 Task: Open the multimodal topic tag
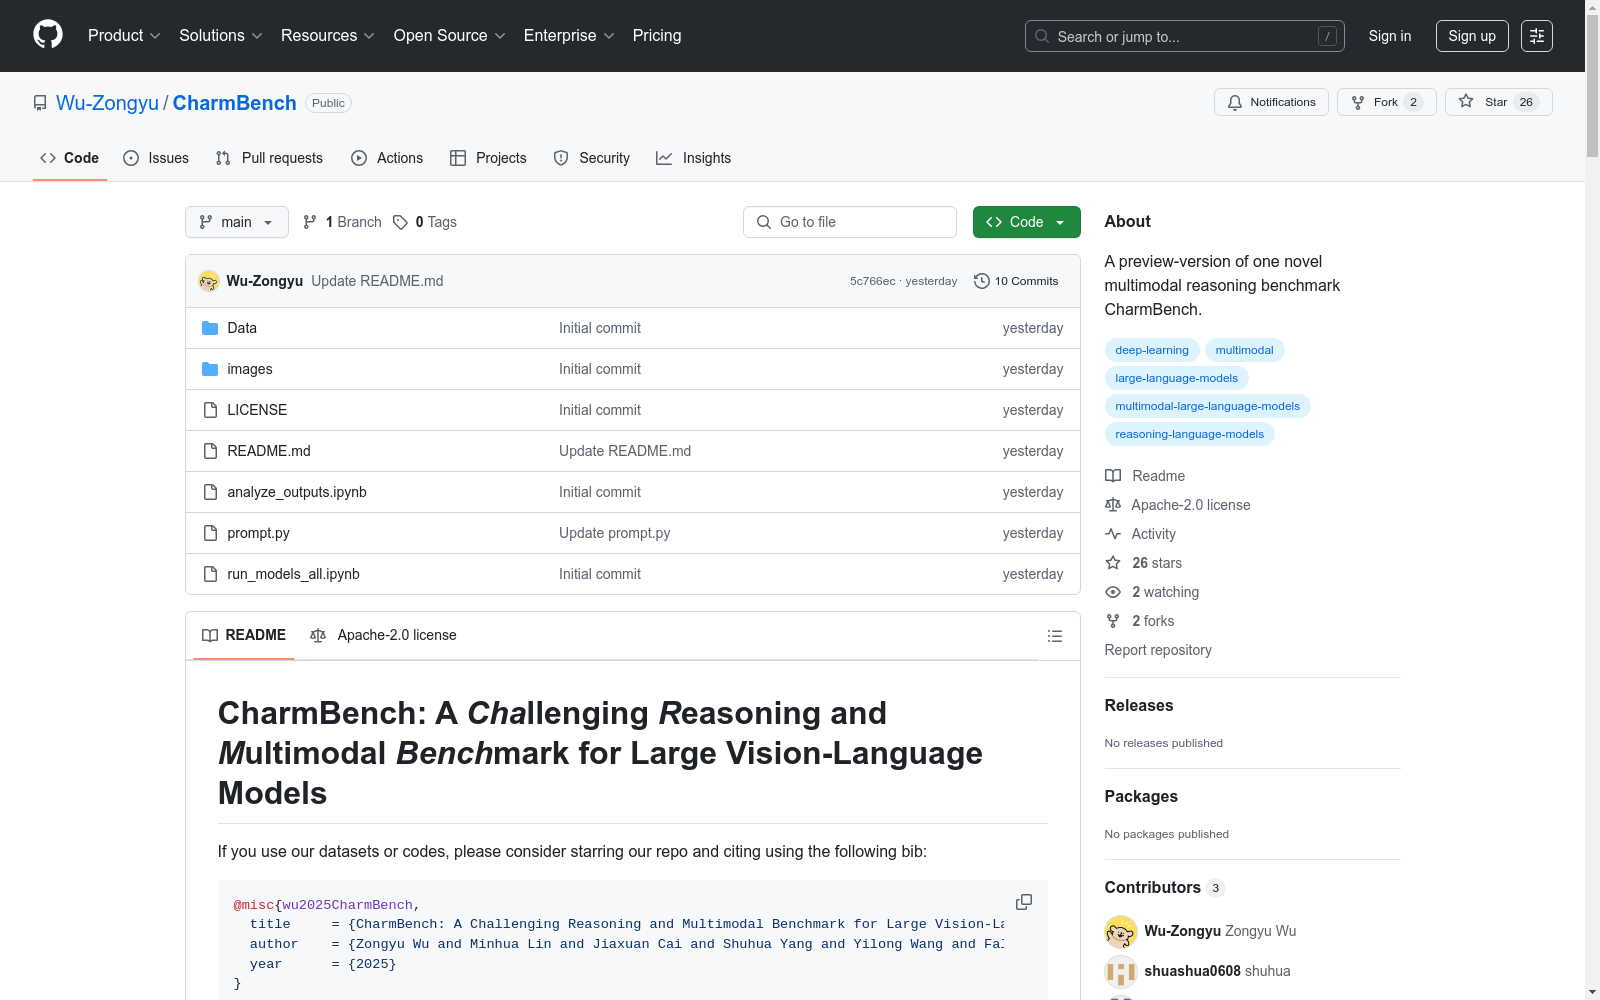1244,350
